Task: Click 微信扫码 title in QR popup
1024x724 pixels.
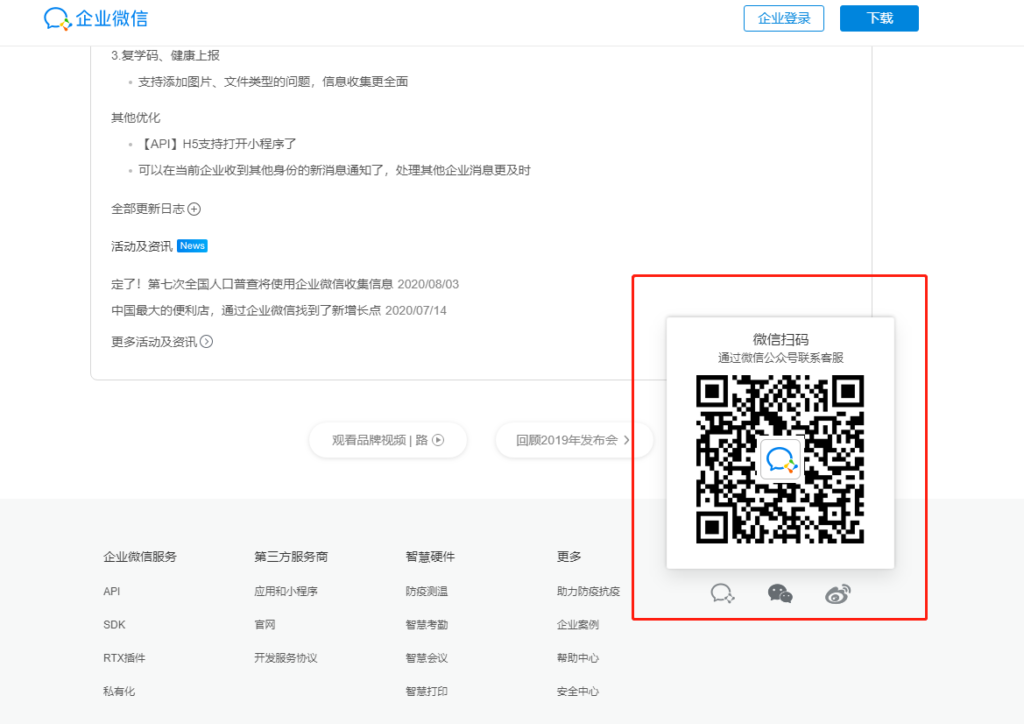Action: [x=780, y=339]
